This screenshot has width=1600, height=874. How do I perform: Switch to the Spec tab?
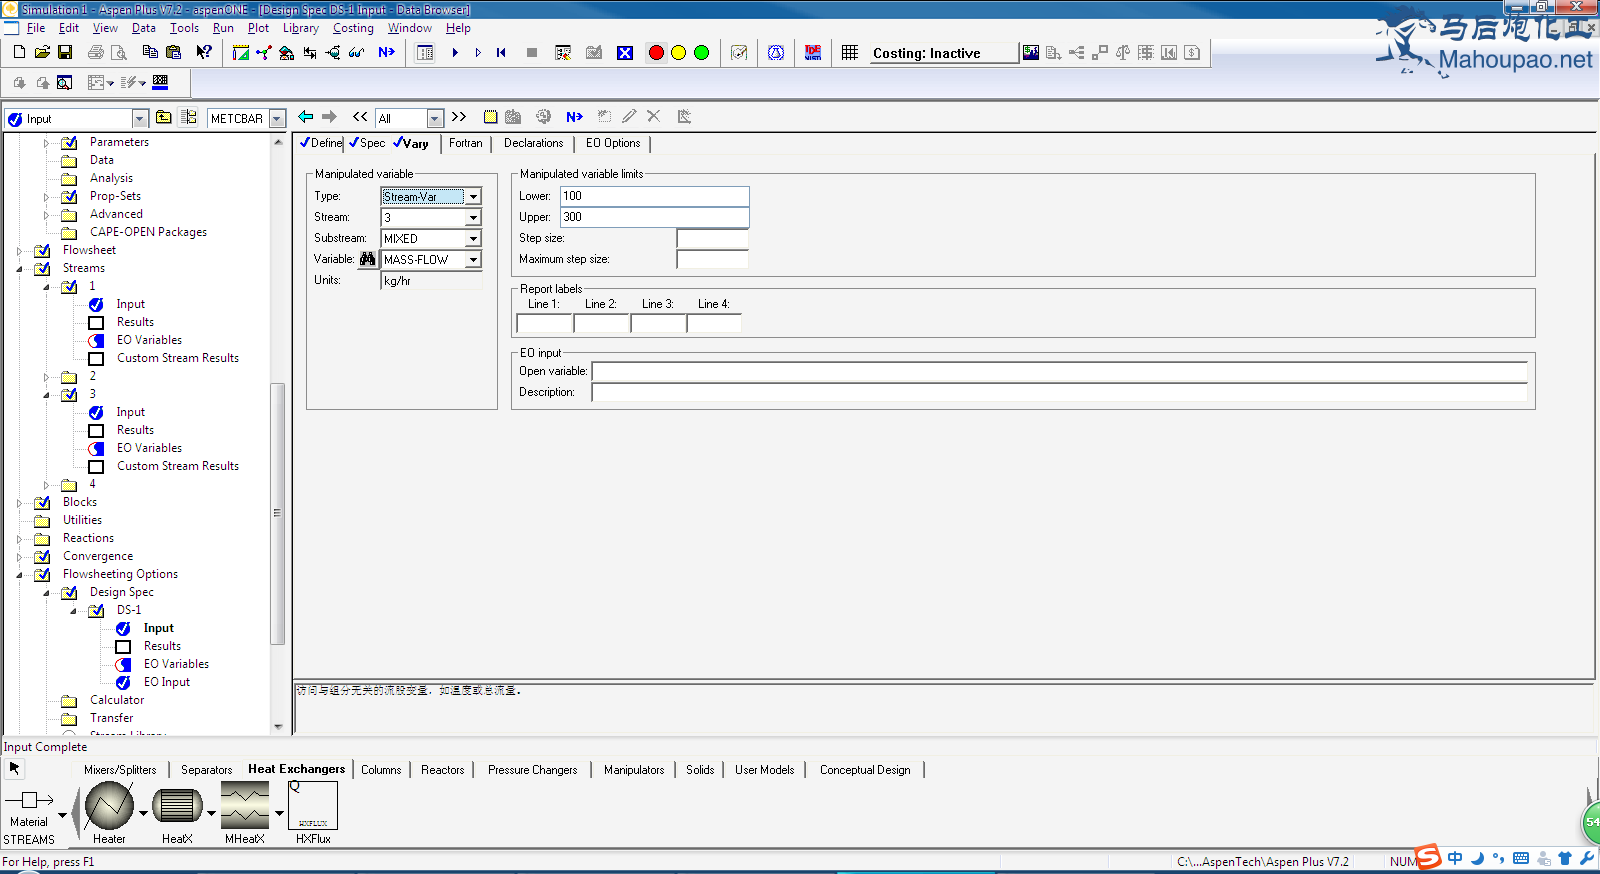(367, 143)
